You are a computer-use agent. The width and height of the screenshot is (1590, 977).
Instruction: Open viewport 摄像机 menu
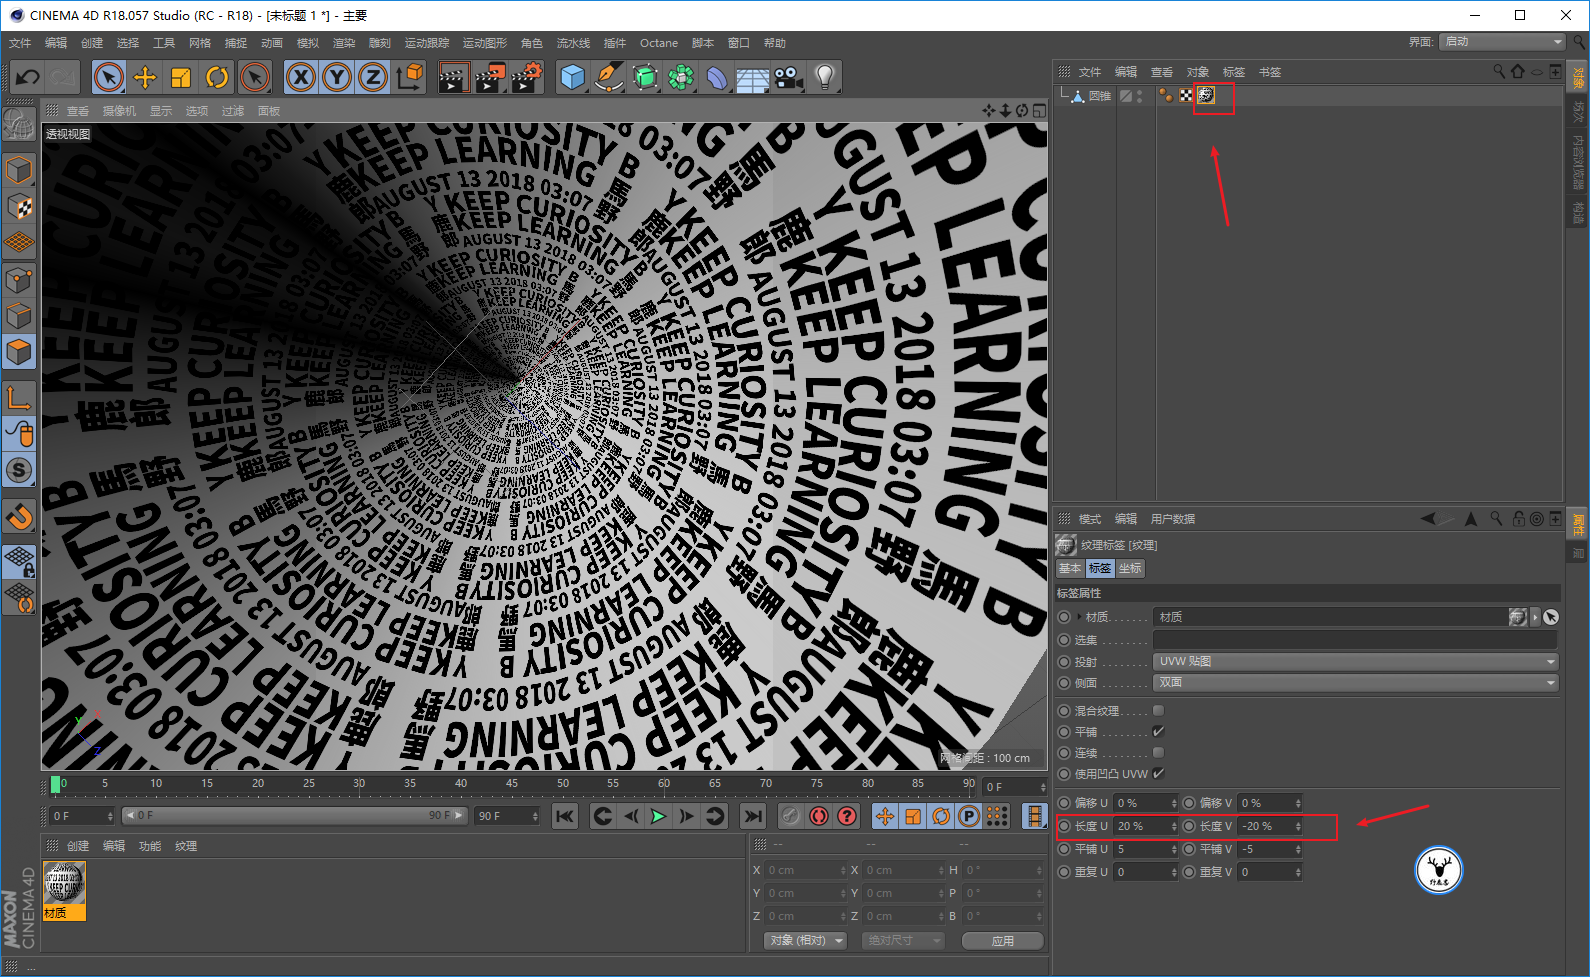(119, 111)
